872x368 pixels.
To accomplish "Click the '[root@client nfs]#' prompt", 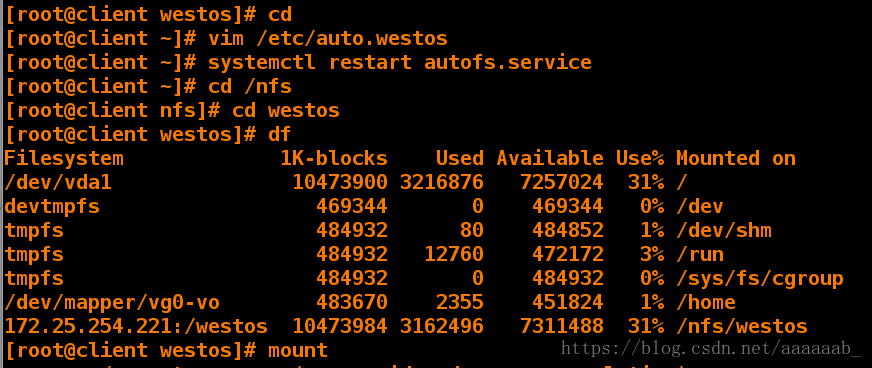I will tap(114, 110).
